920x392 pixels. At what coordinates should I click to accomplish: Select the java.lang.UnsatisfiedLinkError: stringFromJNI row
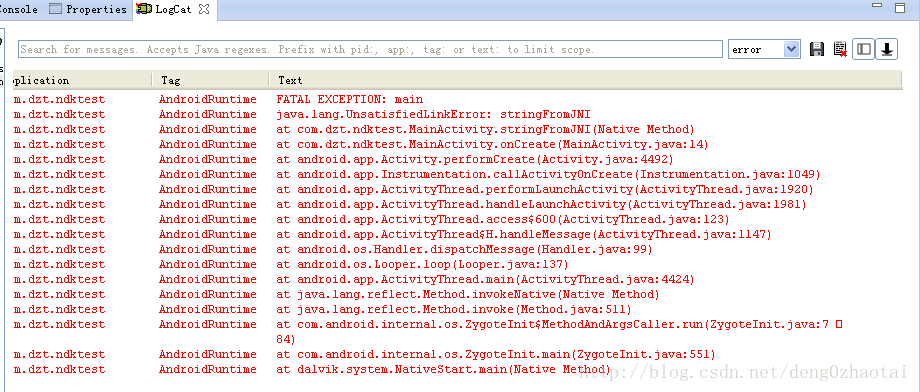coord(458,114)
